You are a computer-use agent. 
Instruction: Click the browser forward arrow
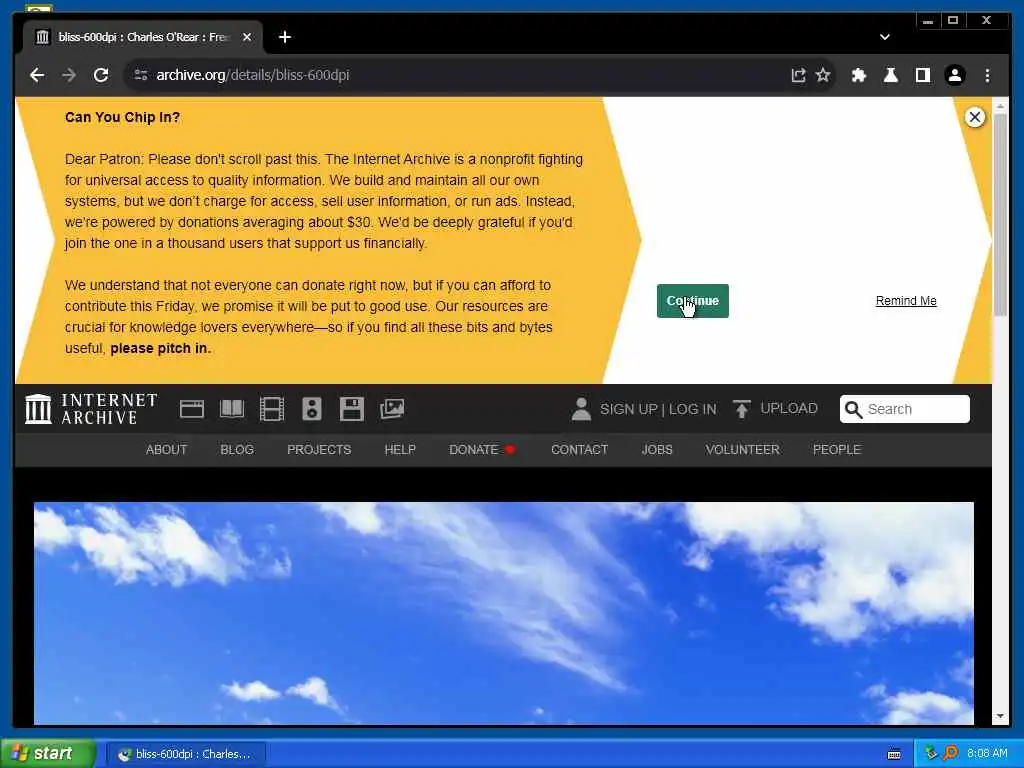69,75
